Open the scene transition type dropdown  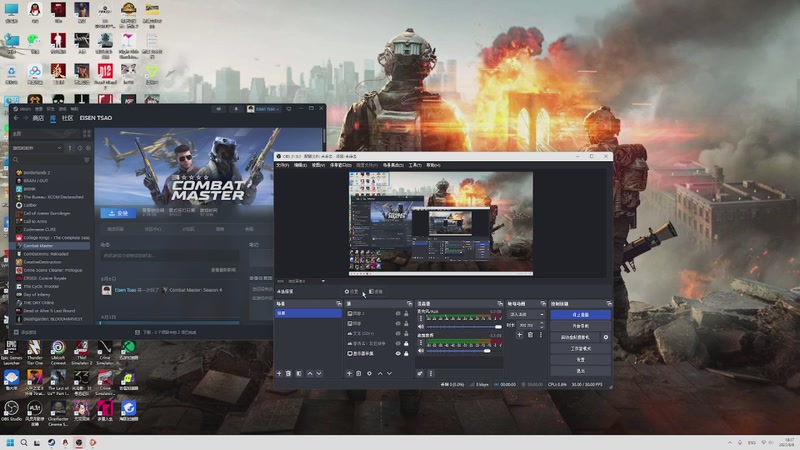526,314
